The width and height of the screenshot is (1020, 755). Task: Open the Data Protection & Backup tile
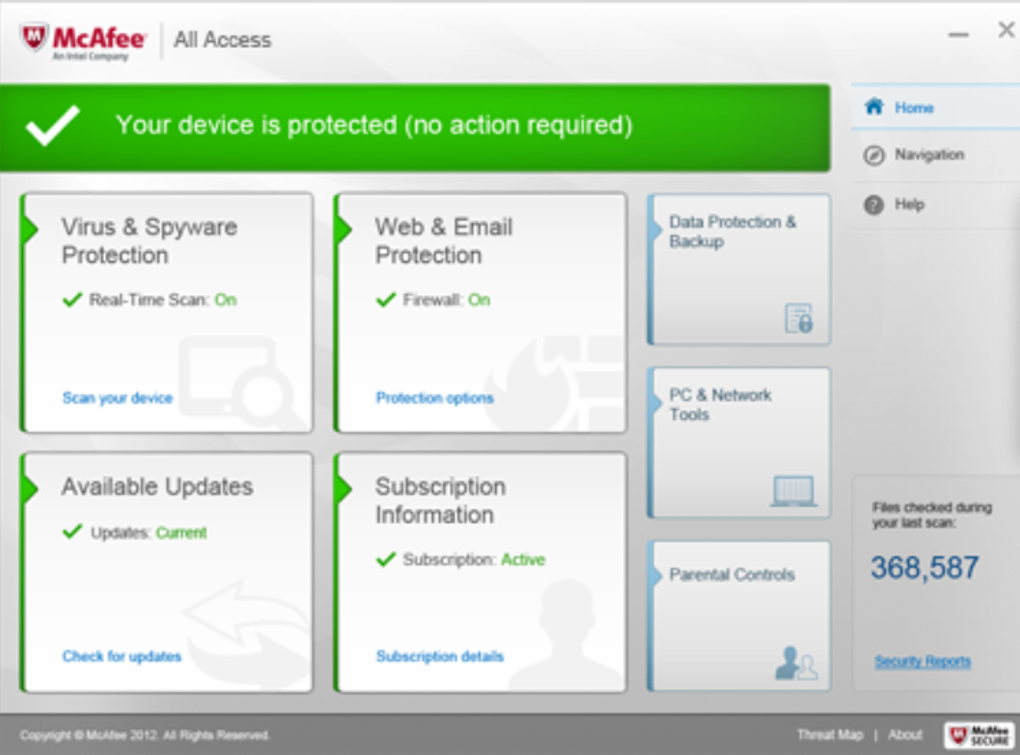click(x=740, y=269)
